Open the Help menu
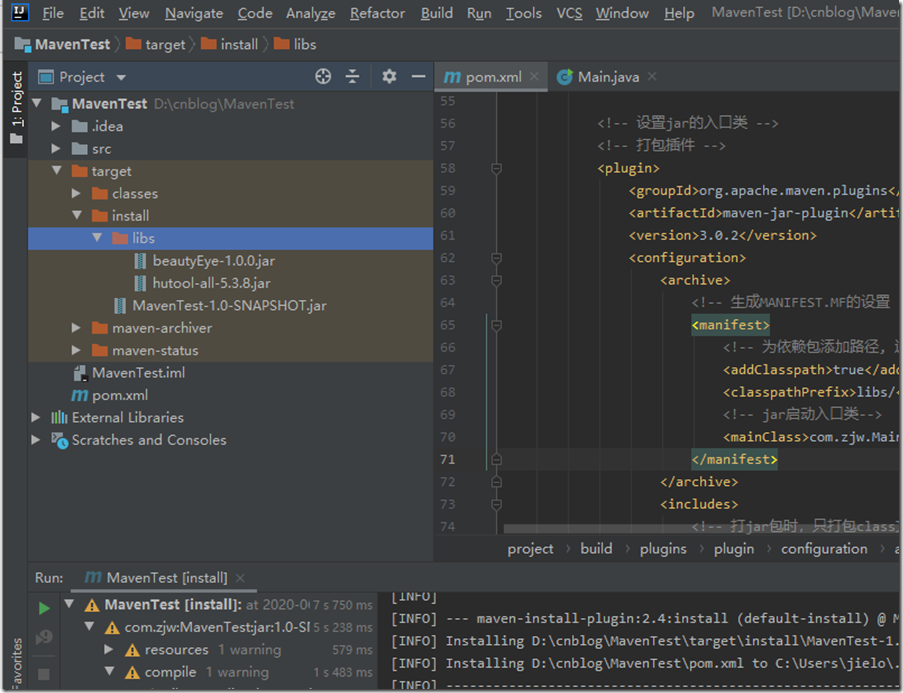This screenshot has width=903, height=693. click(679, 13)
